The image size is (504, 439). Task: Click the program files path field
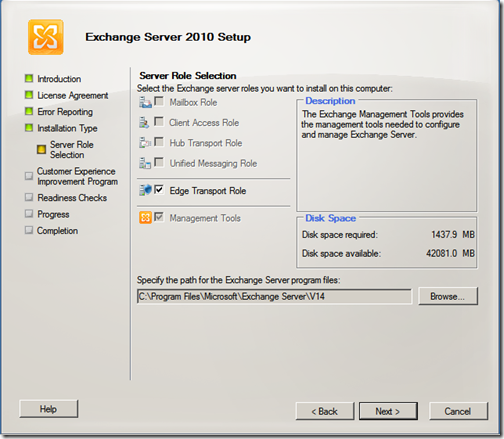tap(274, 296)
